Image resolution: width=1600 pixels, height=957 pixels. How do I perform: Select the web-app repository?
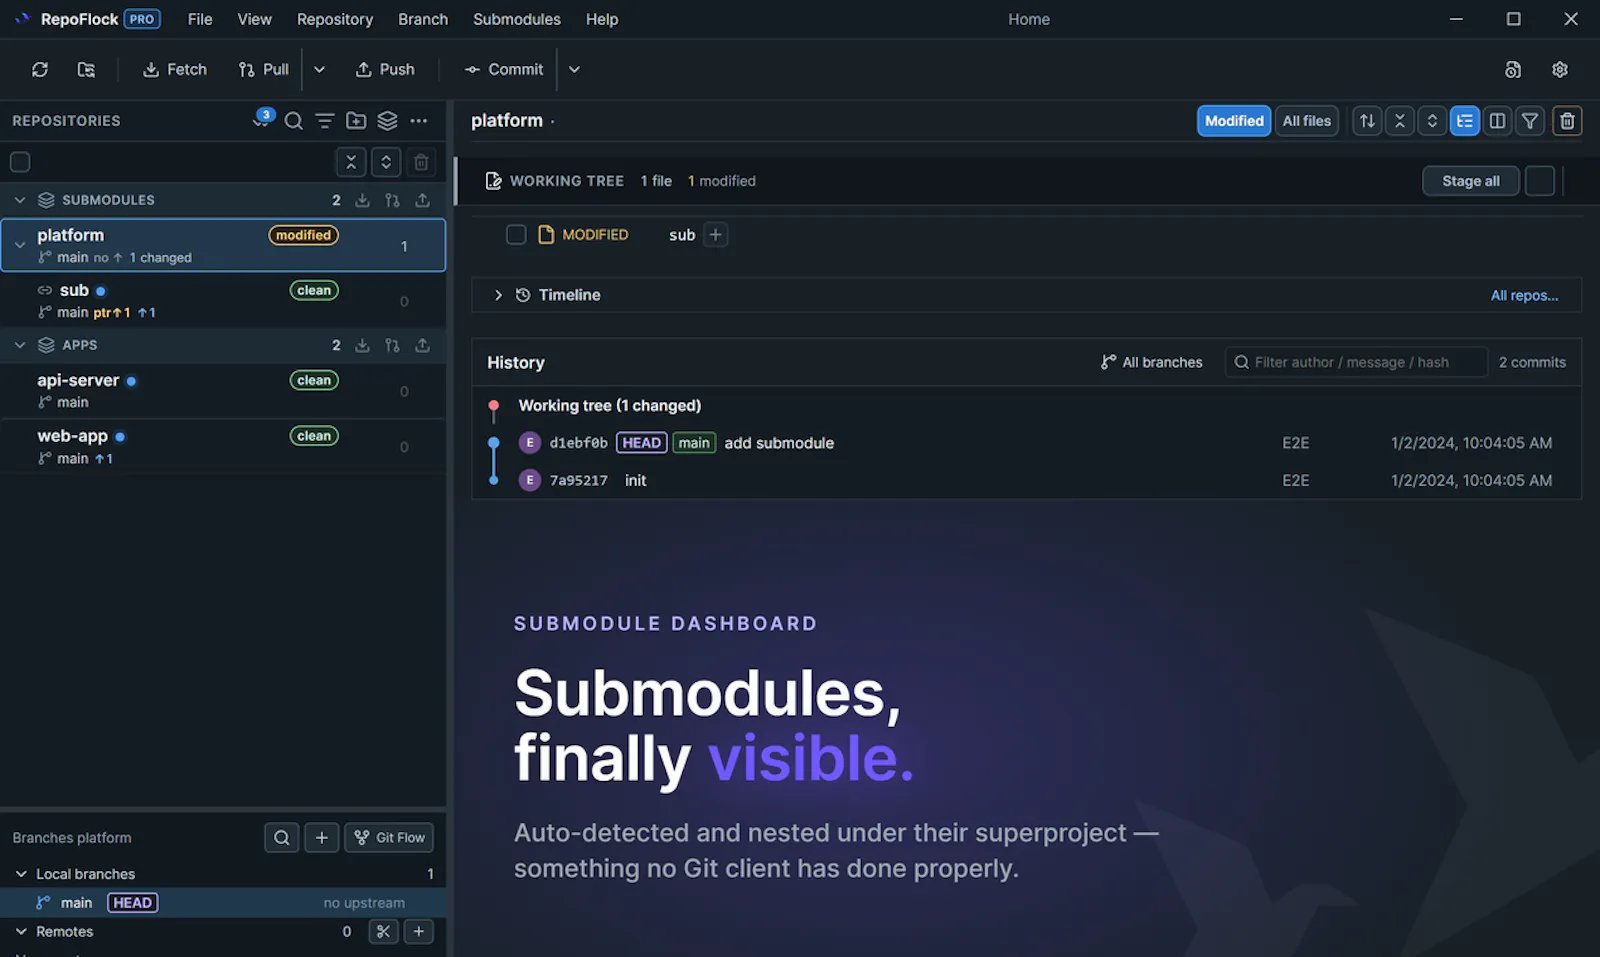(x=223, y=446)
